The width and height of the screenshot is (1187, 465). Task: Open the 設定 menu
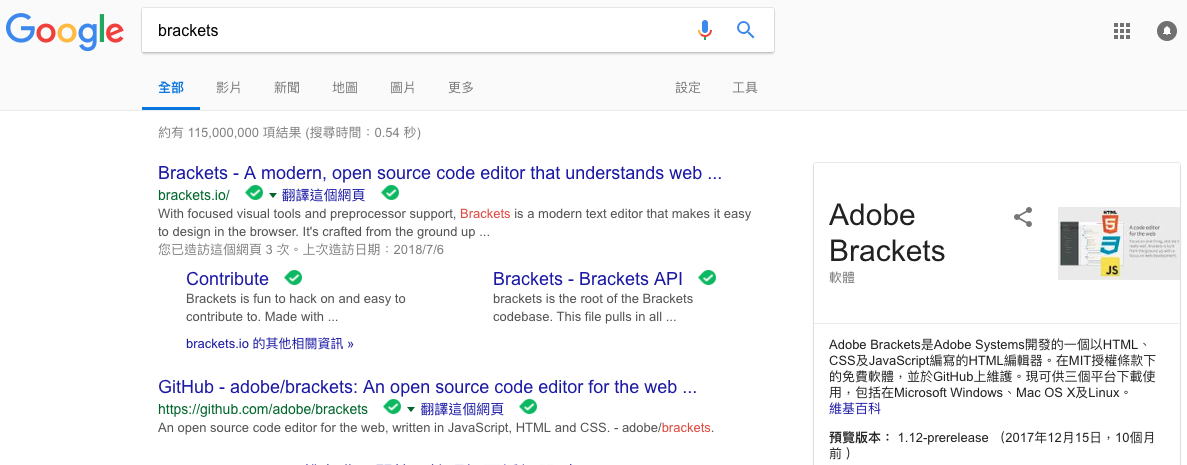(x=688, y=88)
